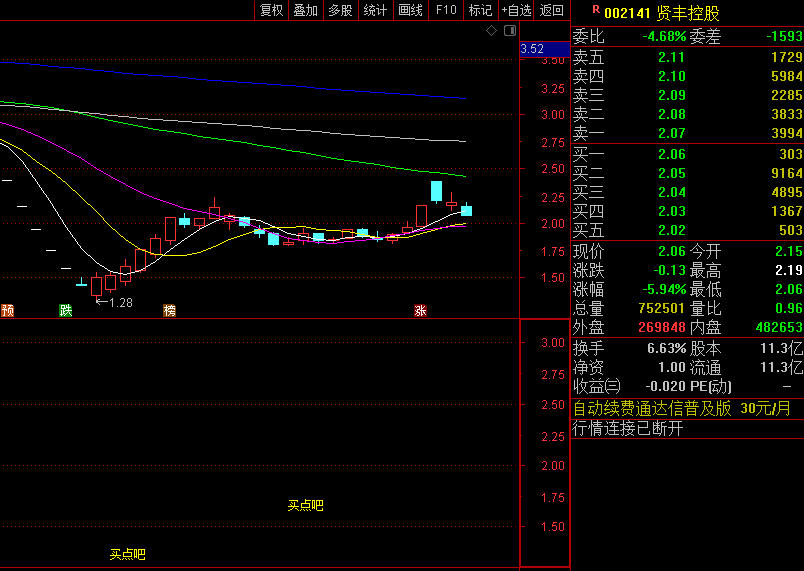Click 买点吧 label in middle of indicator pane
This screenshot has width=804, height=571.
(306, 506)
